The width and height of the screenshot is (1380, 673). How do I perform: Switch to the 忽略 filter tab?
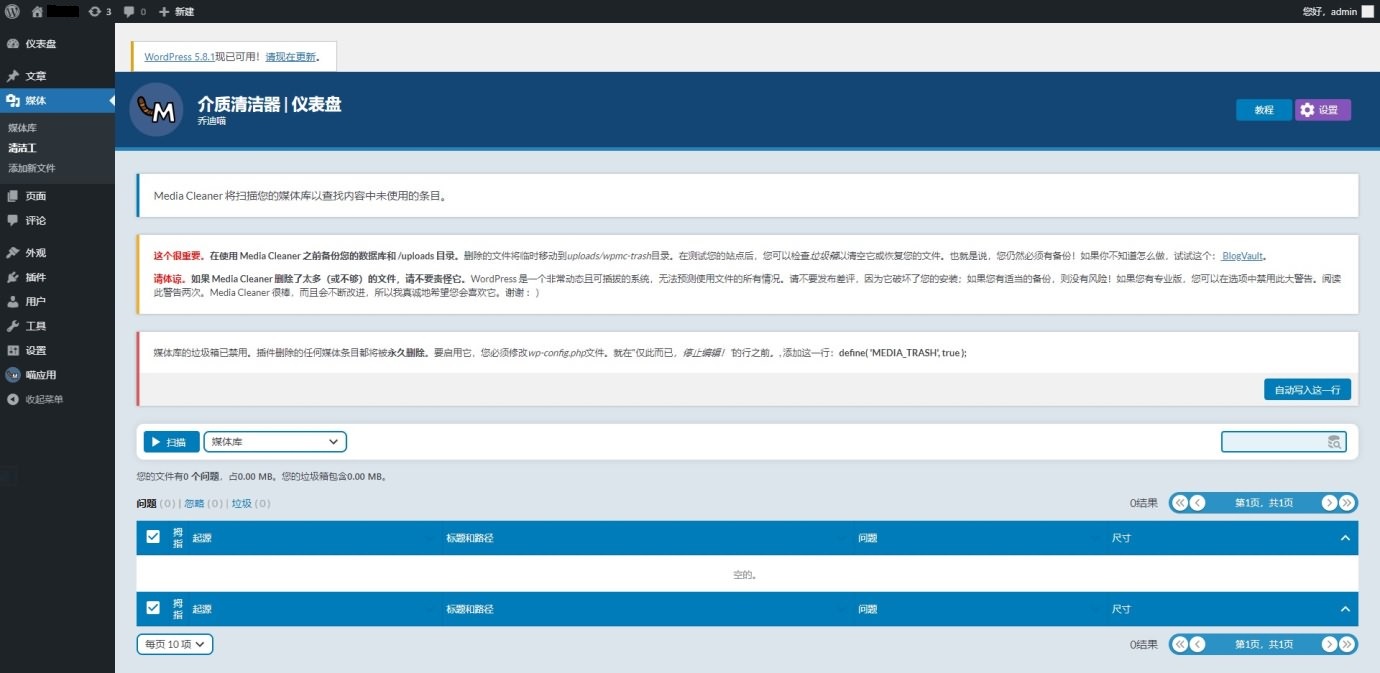point(194,503)
